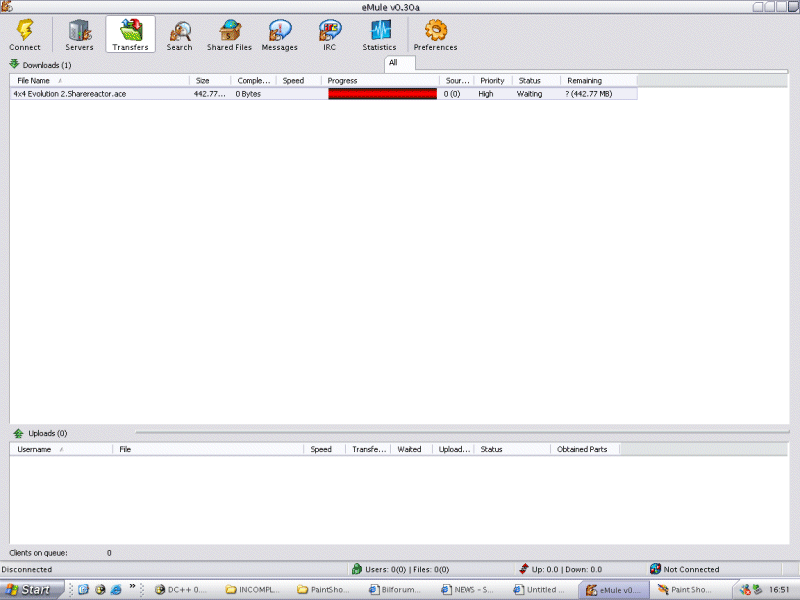The height and width of the screenshot is (600, 800).
Task: Open the IRC chat view
Action: click(x=329, y=35)
